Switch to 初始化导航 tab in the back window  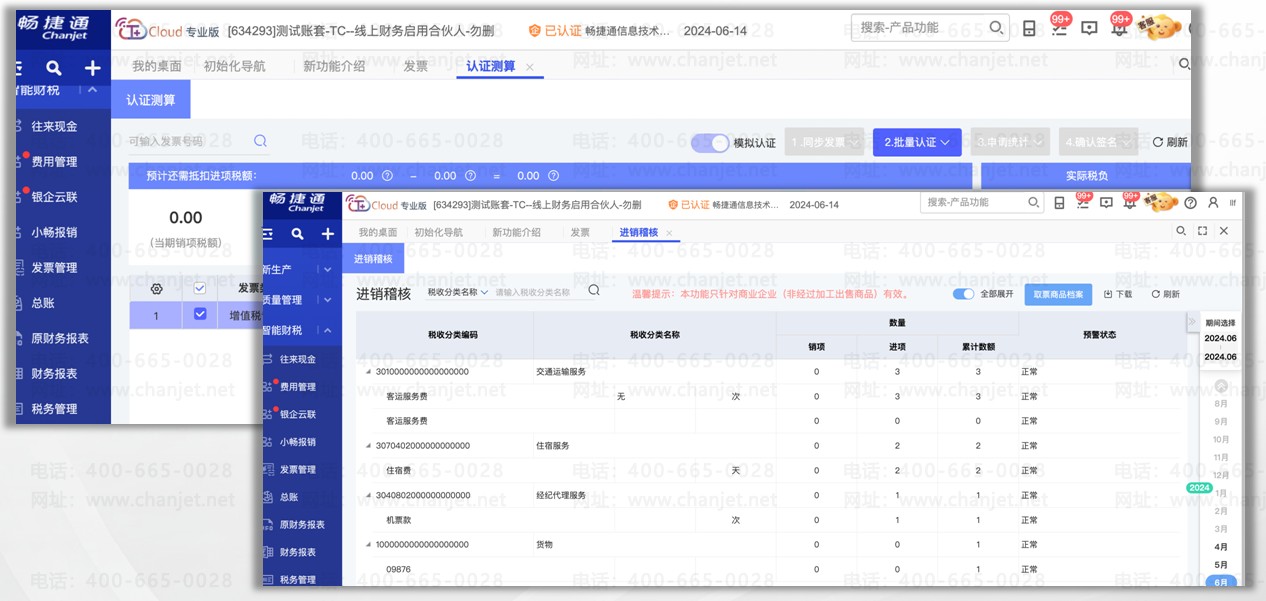click(234, 66)
